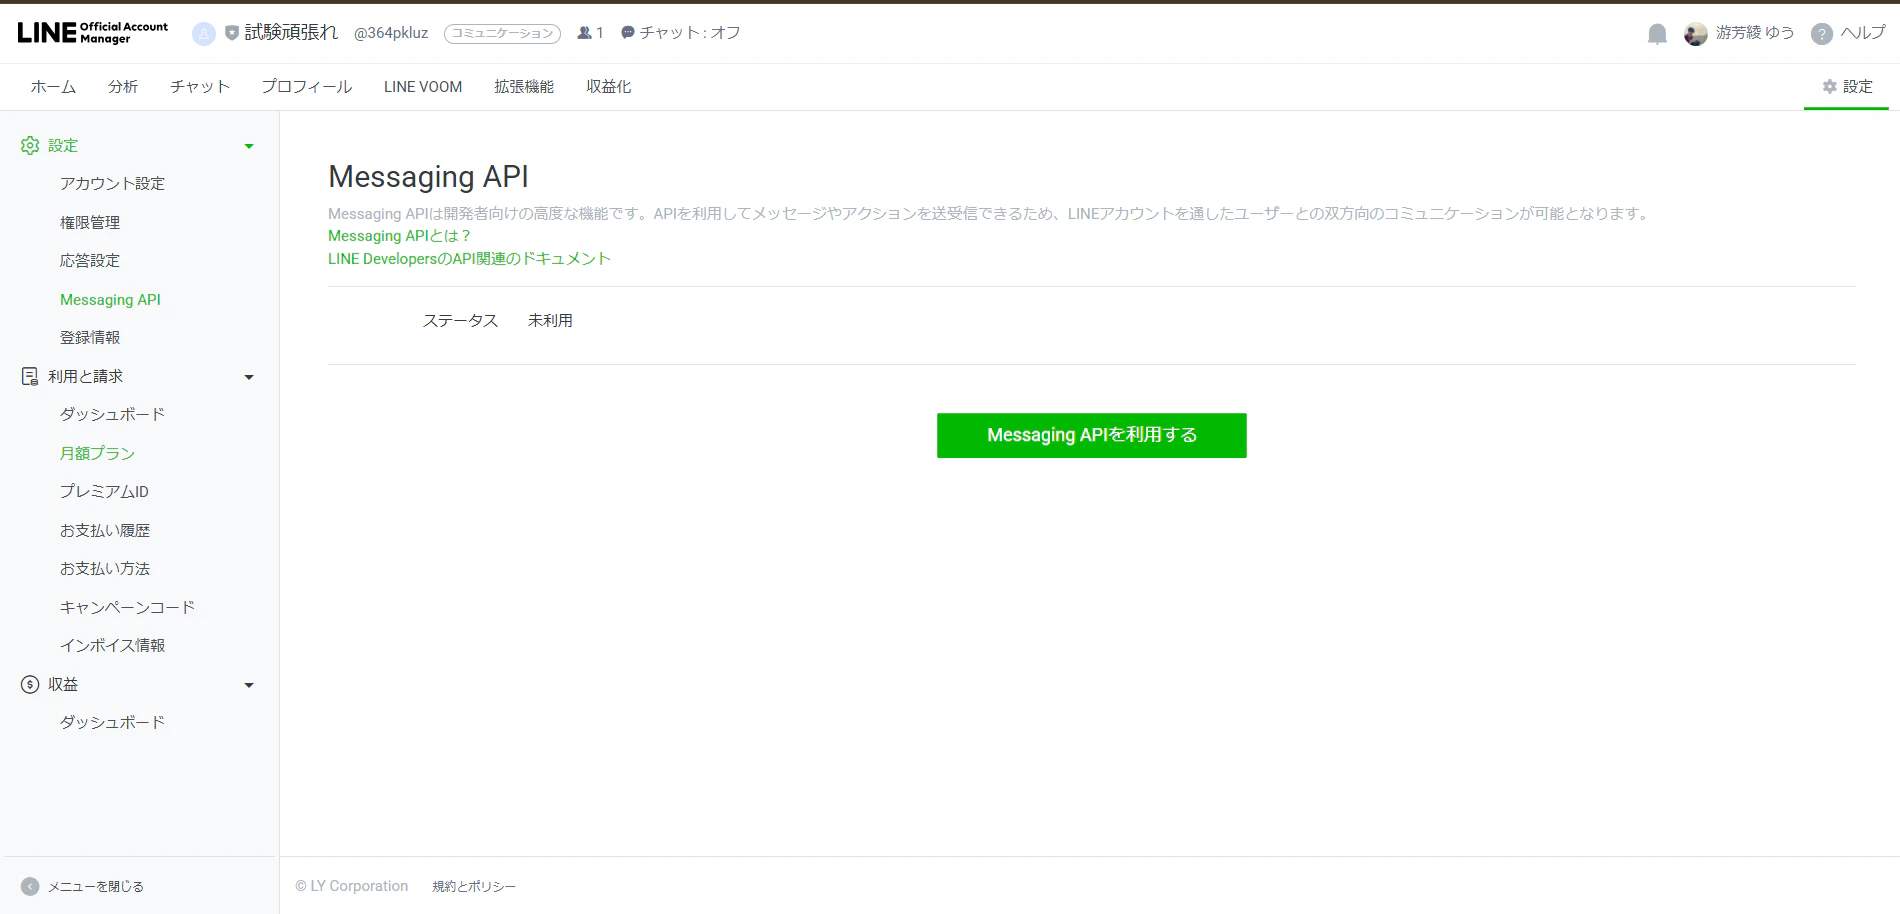Screen dimensions: 1900x914
Task: Click the shield badge icon next to account name
Action: [x=232, y=33]
